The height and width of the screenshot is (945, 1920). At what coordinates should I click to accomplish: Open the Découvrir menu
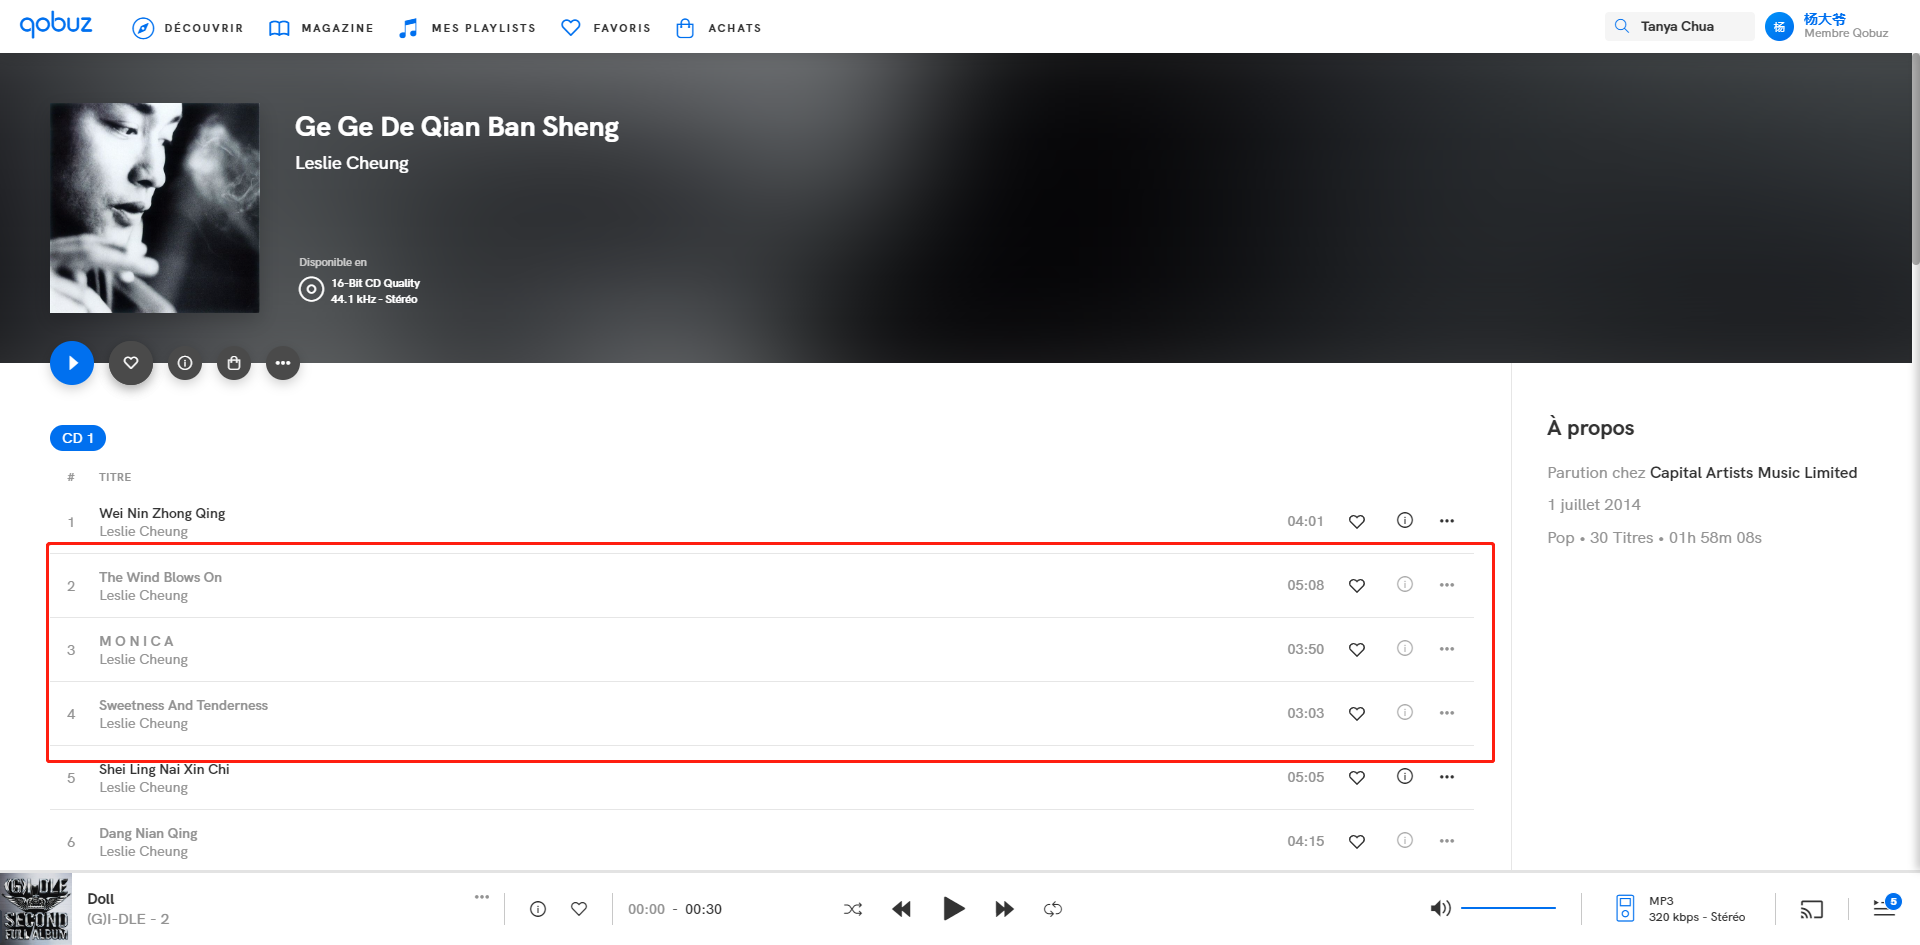click(188, 28)
